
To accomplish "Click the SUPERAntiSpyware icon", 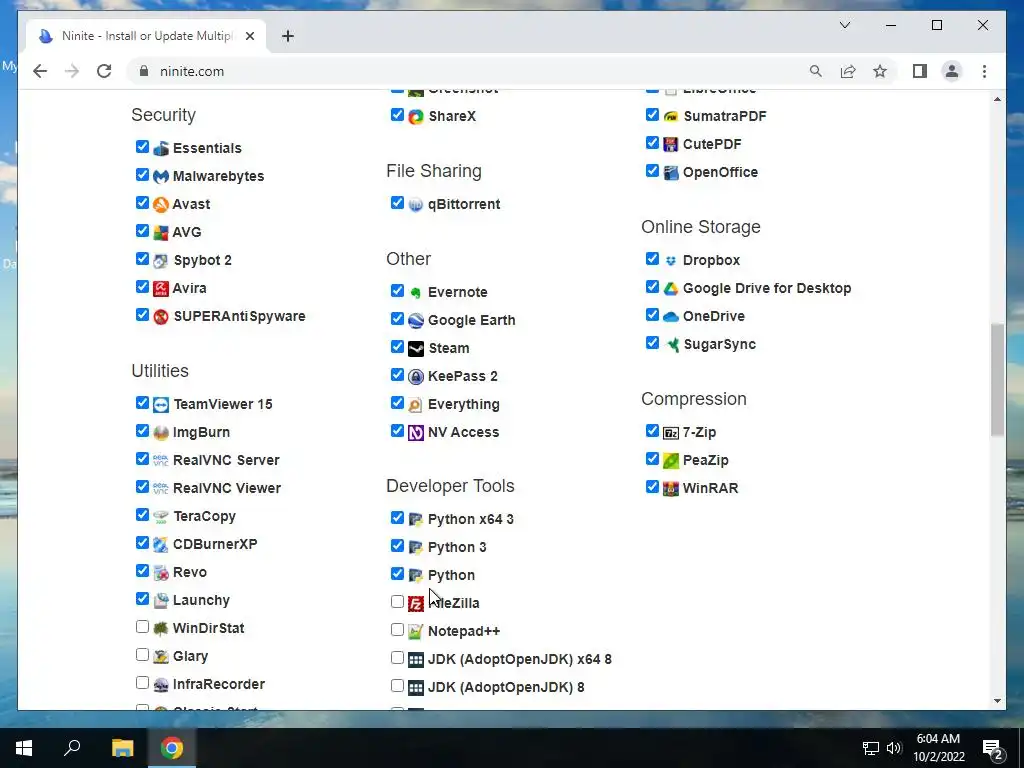I will click(x=161, y=317).
